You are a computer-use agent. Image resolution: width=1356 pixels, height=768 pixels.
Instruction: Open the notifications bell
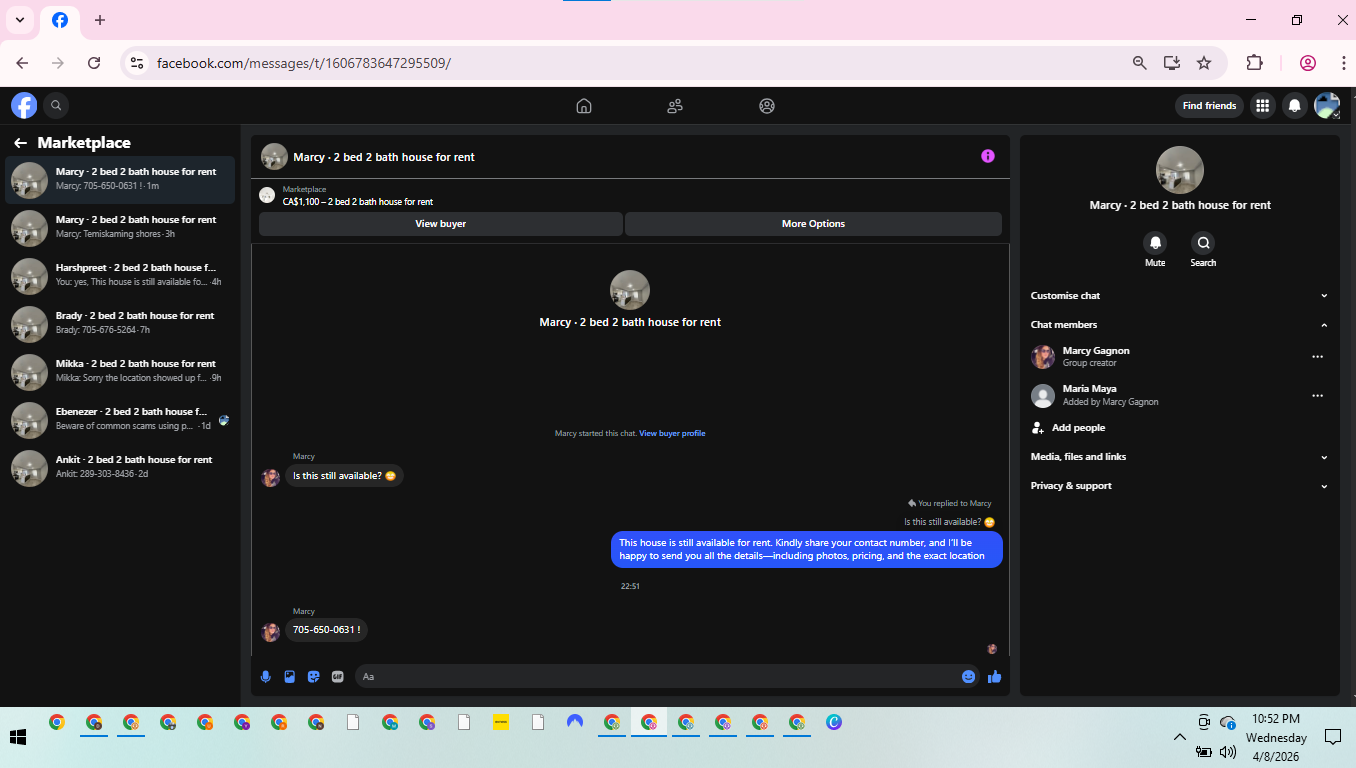pos(1295,105)
